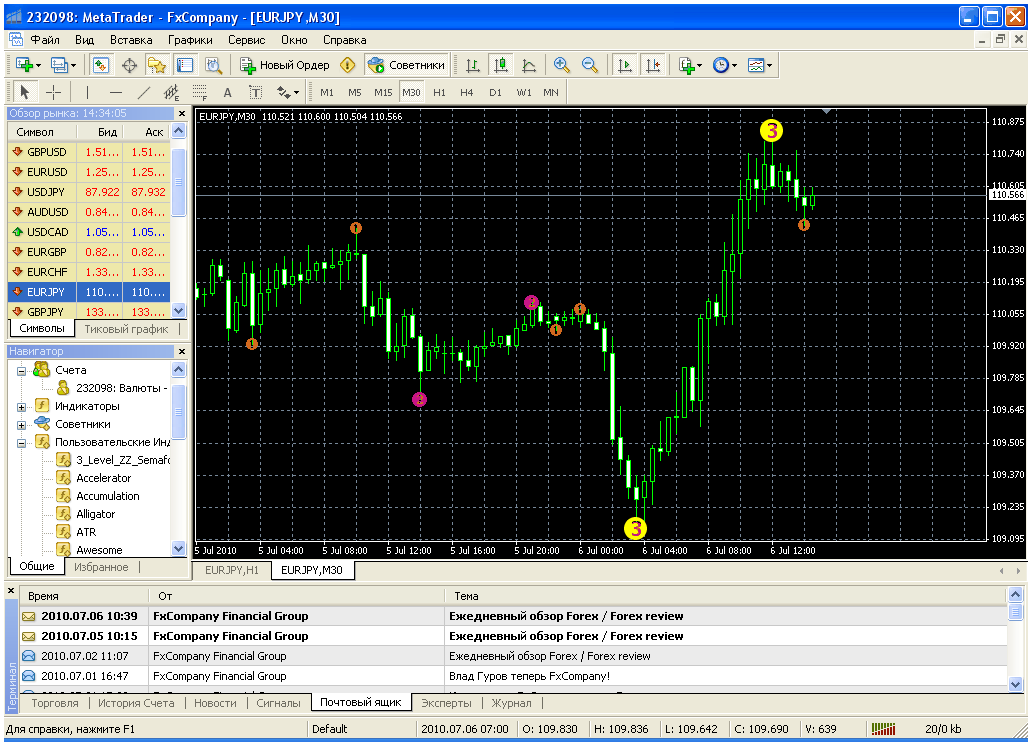Zoom out the chart with minus magnifier
1032x742 pixels.
(590, 65)
